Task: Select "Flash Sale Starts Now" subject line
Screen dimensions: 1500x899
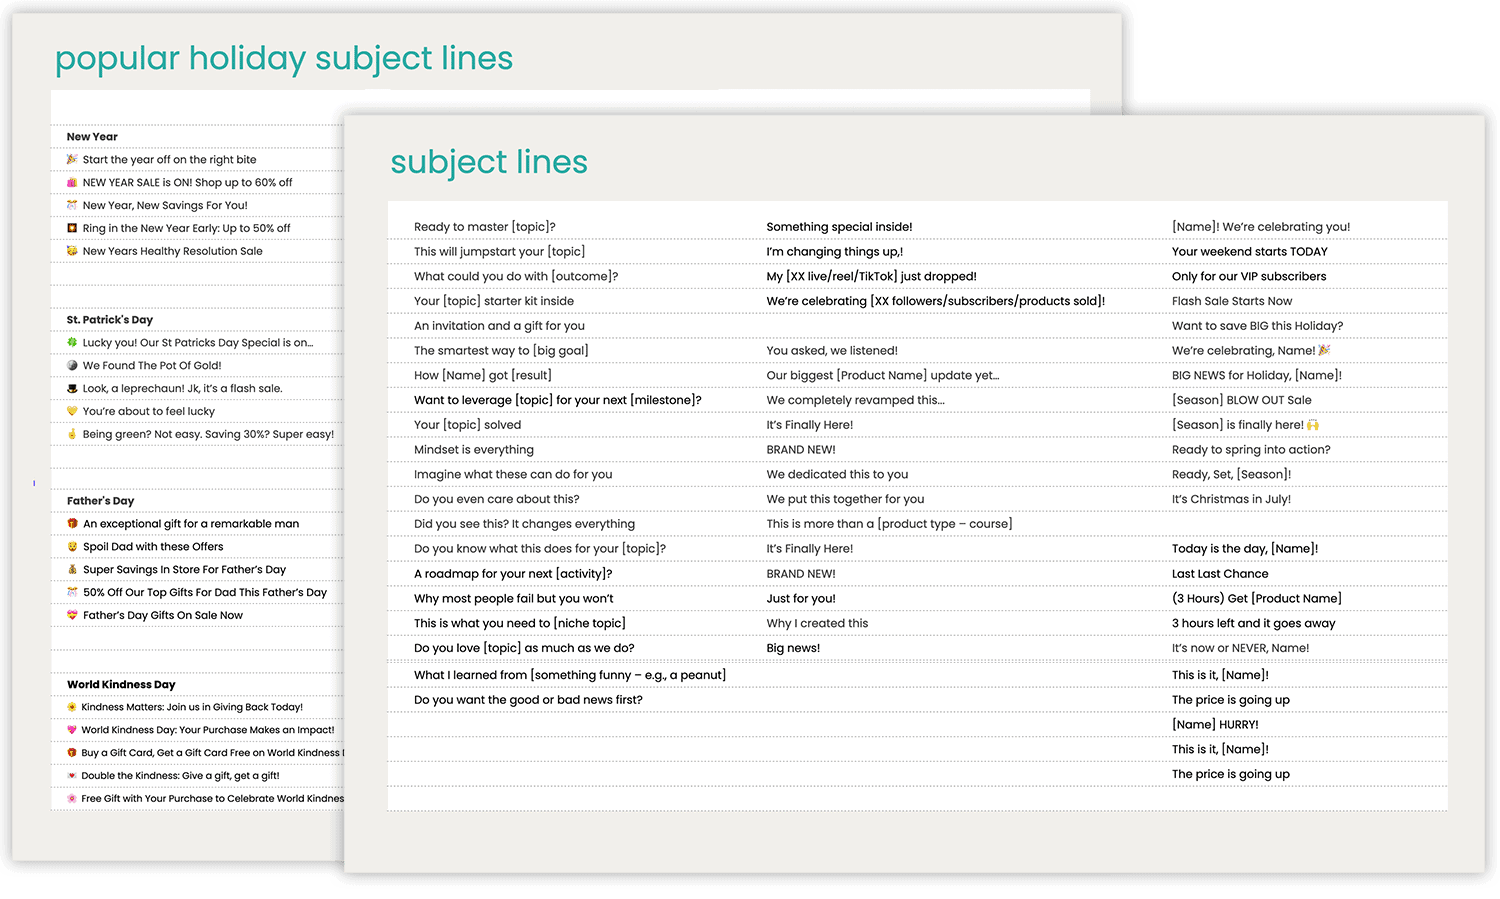Action: 1232,300
